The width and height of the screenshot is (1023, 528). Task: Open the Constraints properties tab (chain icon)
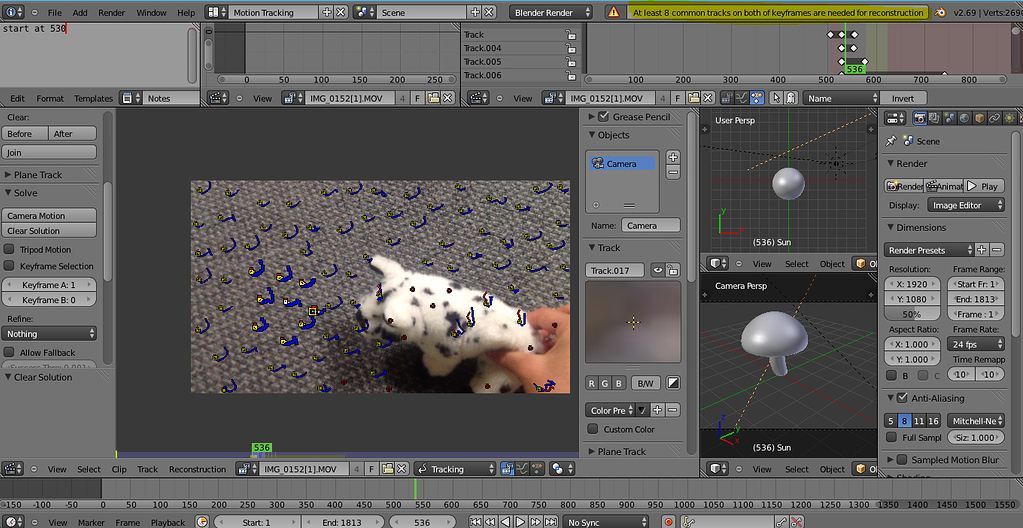tap(995, 118)
